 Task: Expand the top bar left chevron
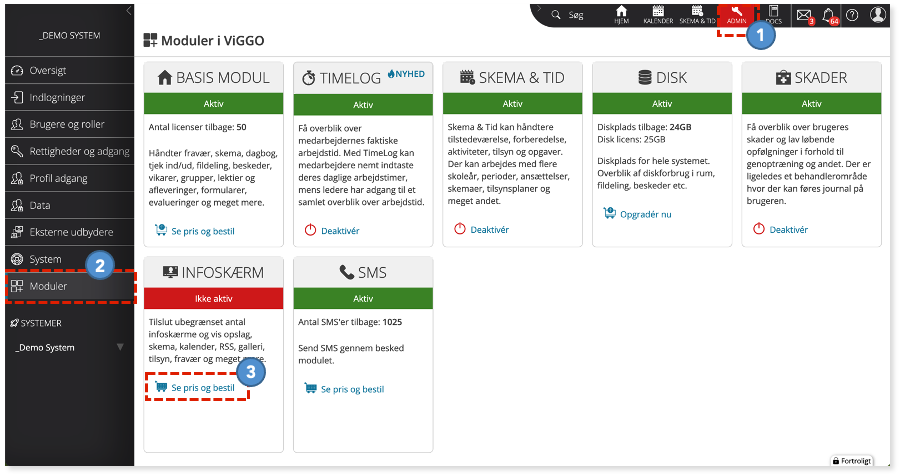539,8
